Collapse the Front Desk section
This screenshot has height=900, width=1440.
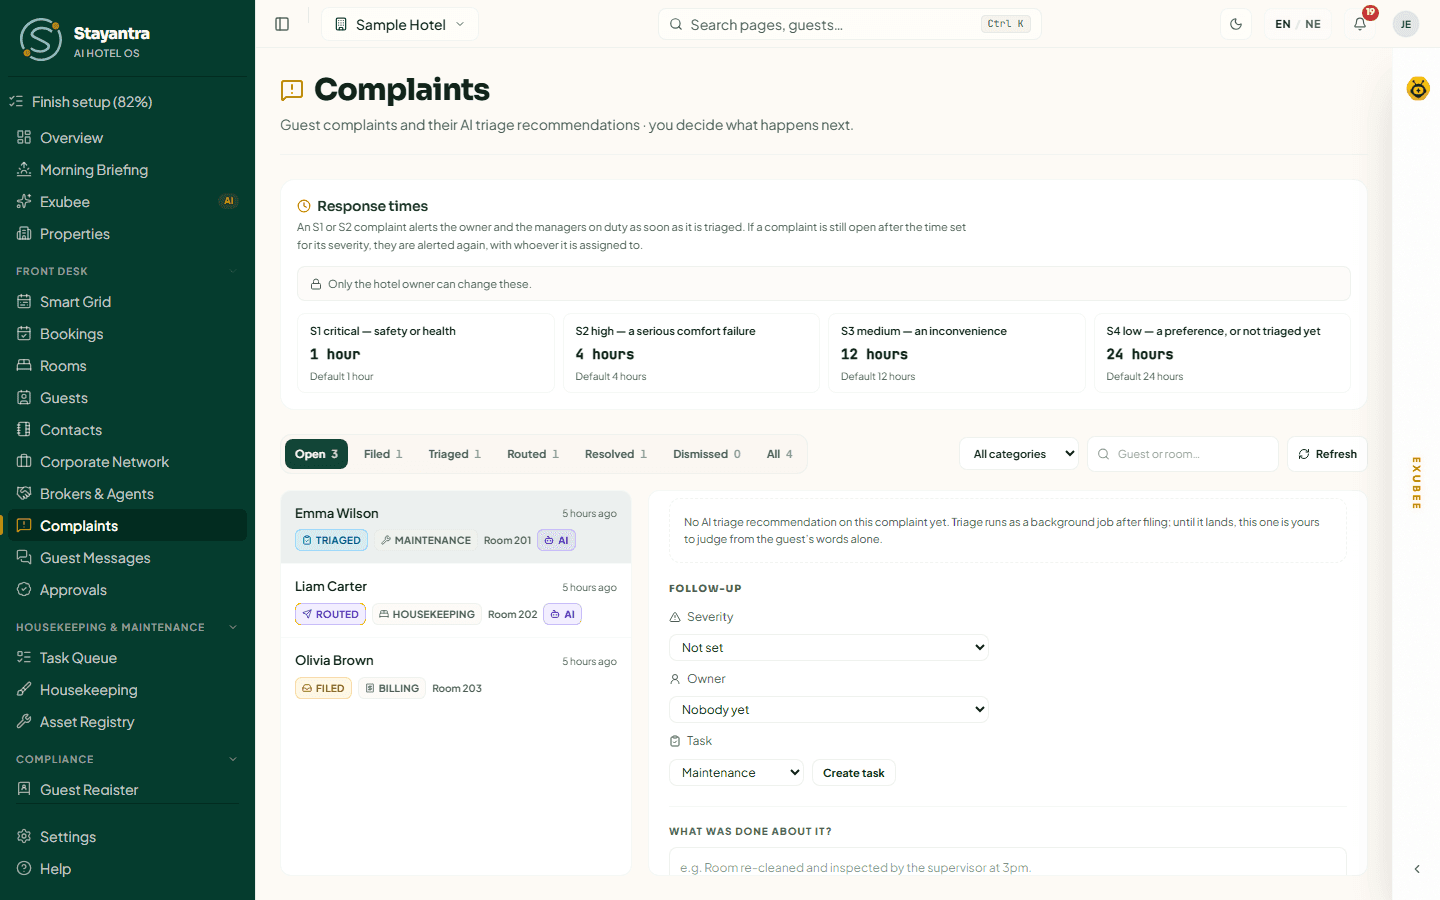coord(233,271)
